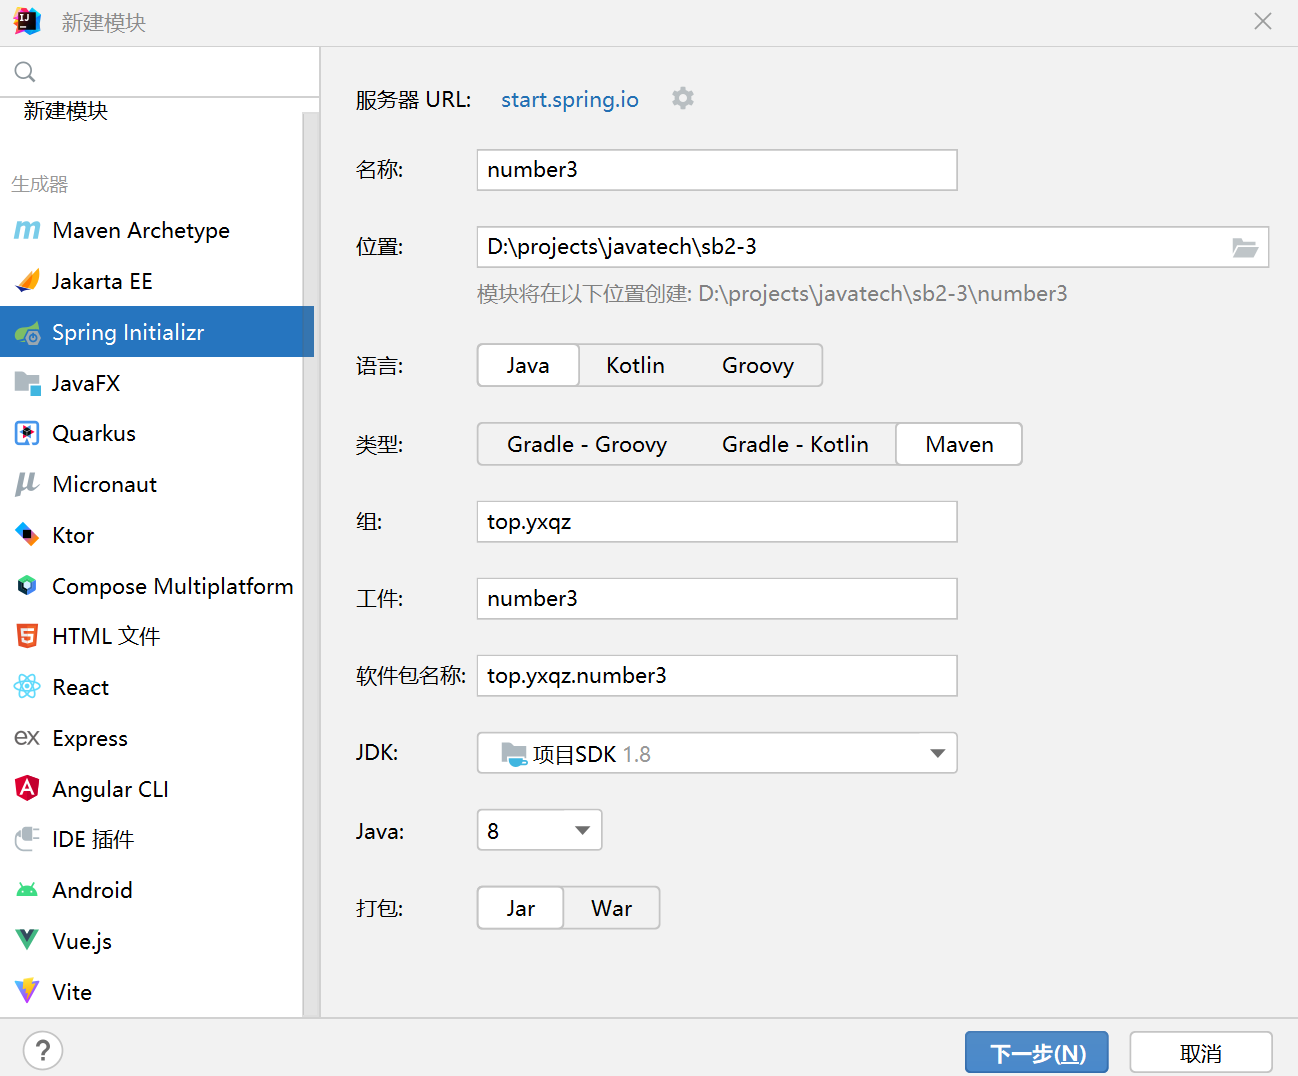Click the IntelliJ IDEA logo in title bar
The width and height of the screenshot is (1298, 1076).
[27, 21]
